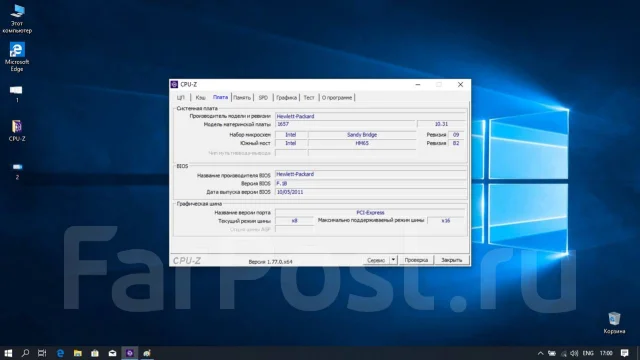
Task: Switch input language ENG indicator
Action: [x=588, y=353]
